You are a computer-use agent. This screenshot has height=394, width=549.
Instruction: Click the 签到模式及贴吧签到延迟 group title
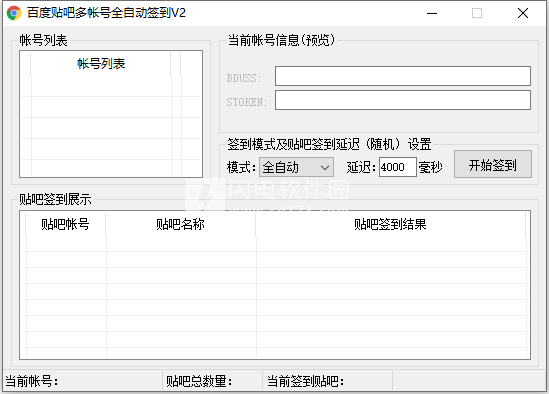(329, 144)
